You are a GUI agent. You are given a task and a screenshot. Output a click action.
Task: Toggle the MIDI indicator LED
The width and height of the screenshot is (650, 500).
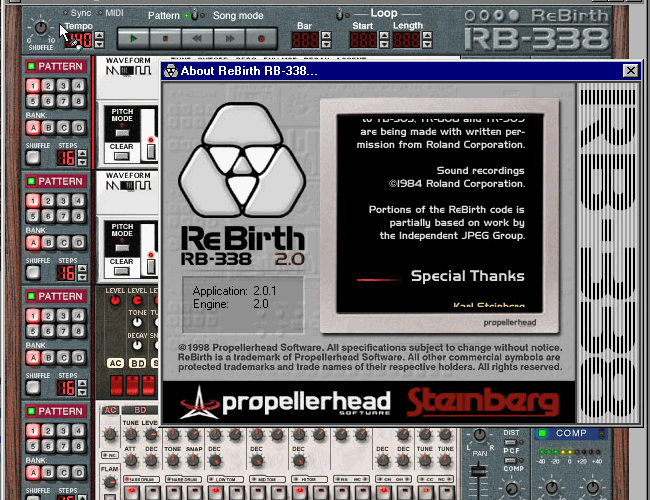click(100, 13)
